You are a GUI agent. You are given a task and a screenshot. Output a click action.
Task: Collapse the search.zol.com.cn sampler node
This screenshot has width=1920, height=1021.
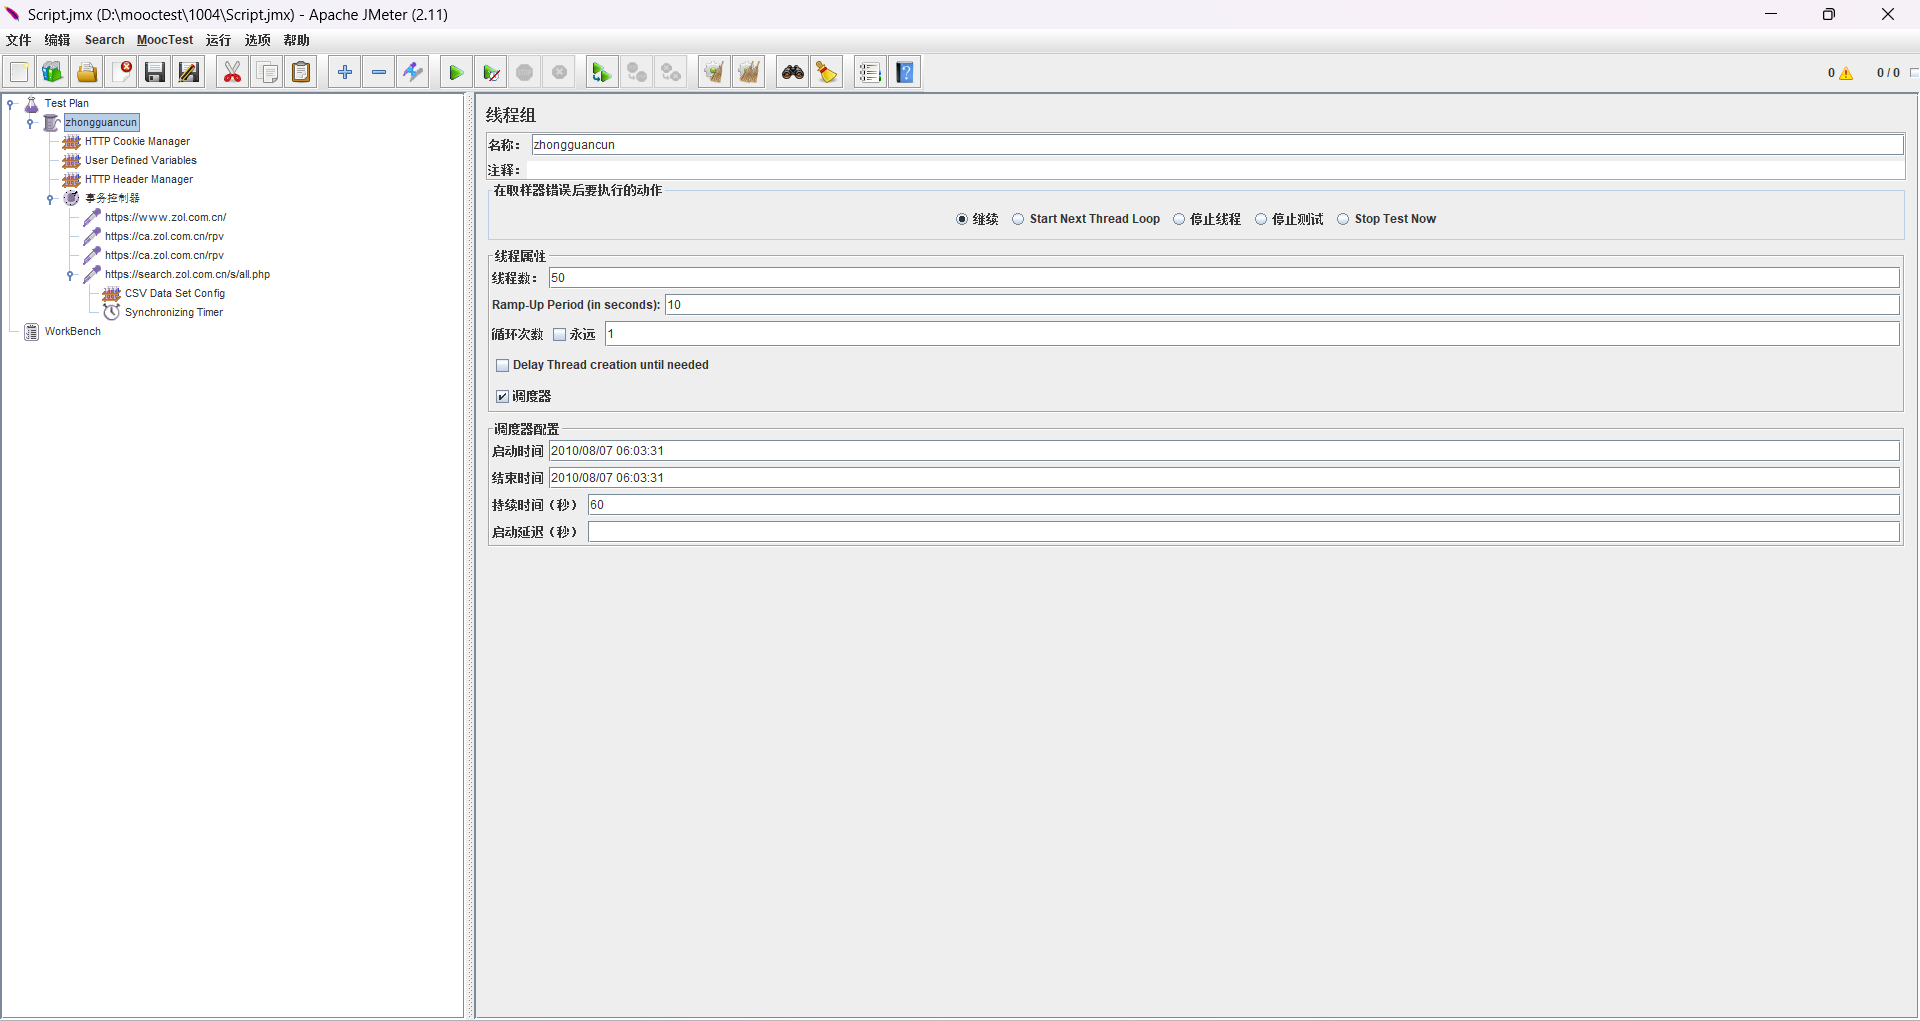coord(70,274)
